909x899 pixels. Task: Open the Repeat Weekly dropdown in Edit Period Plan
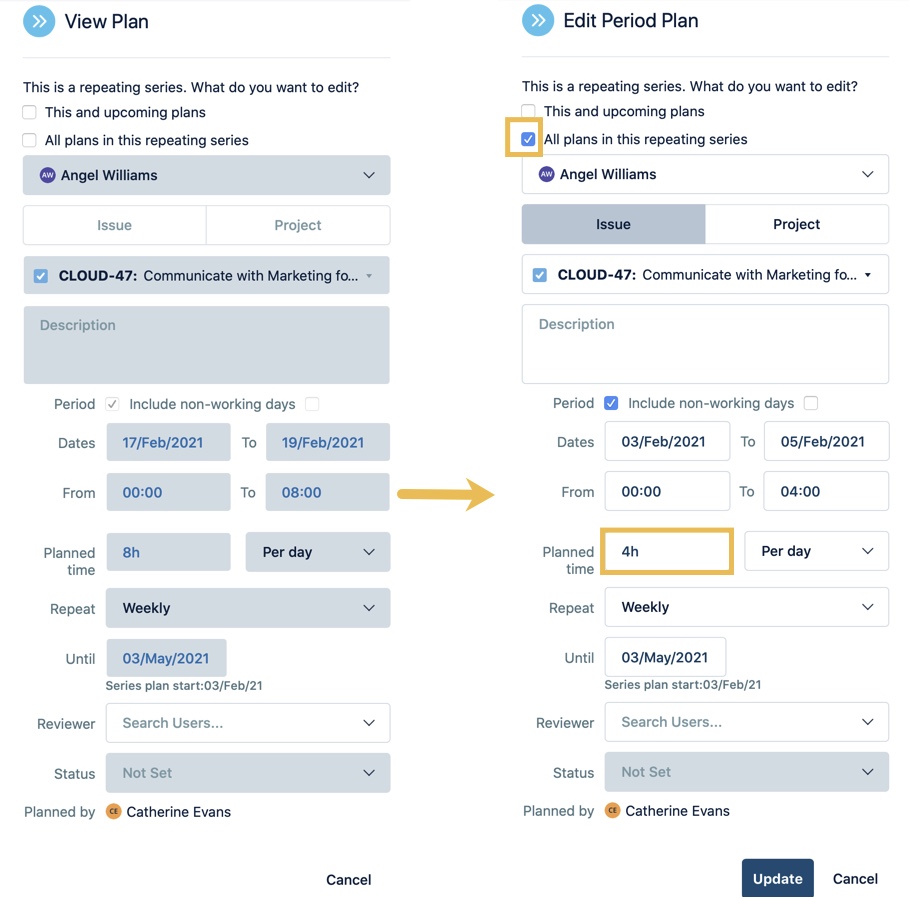(746, 607)
